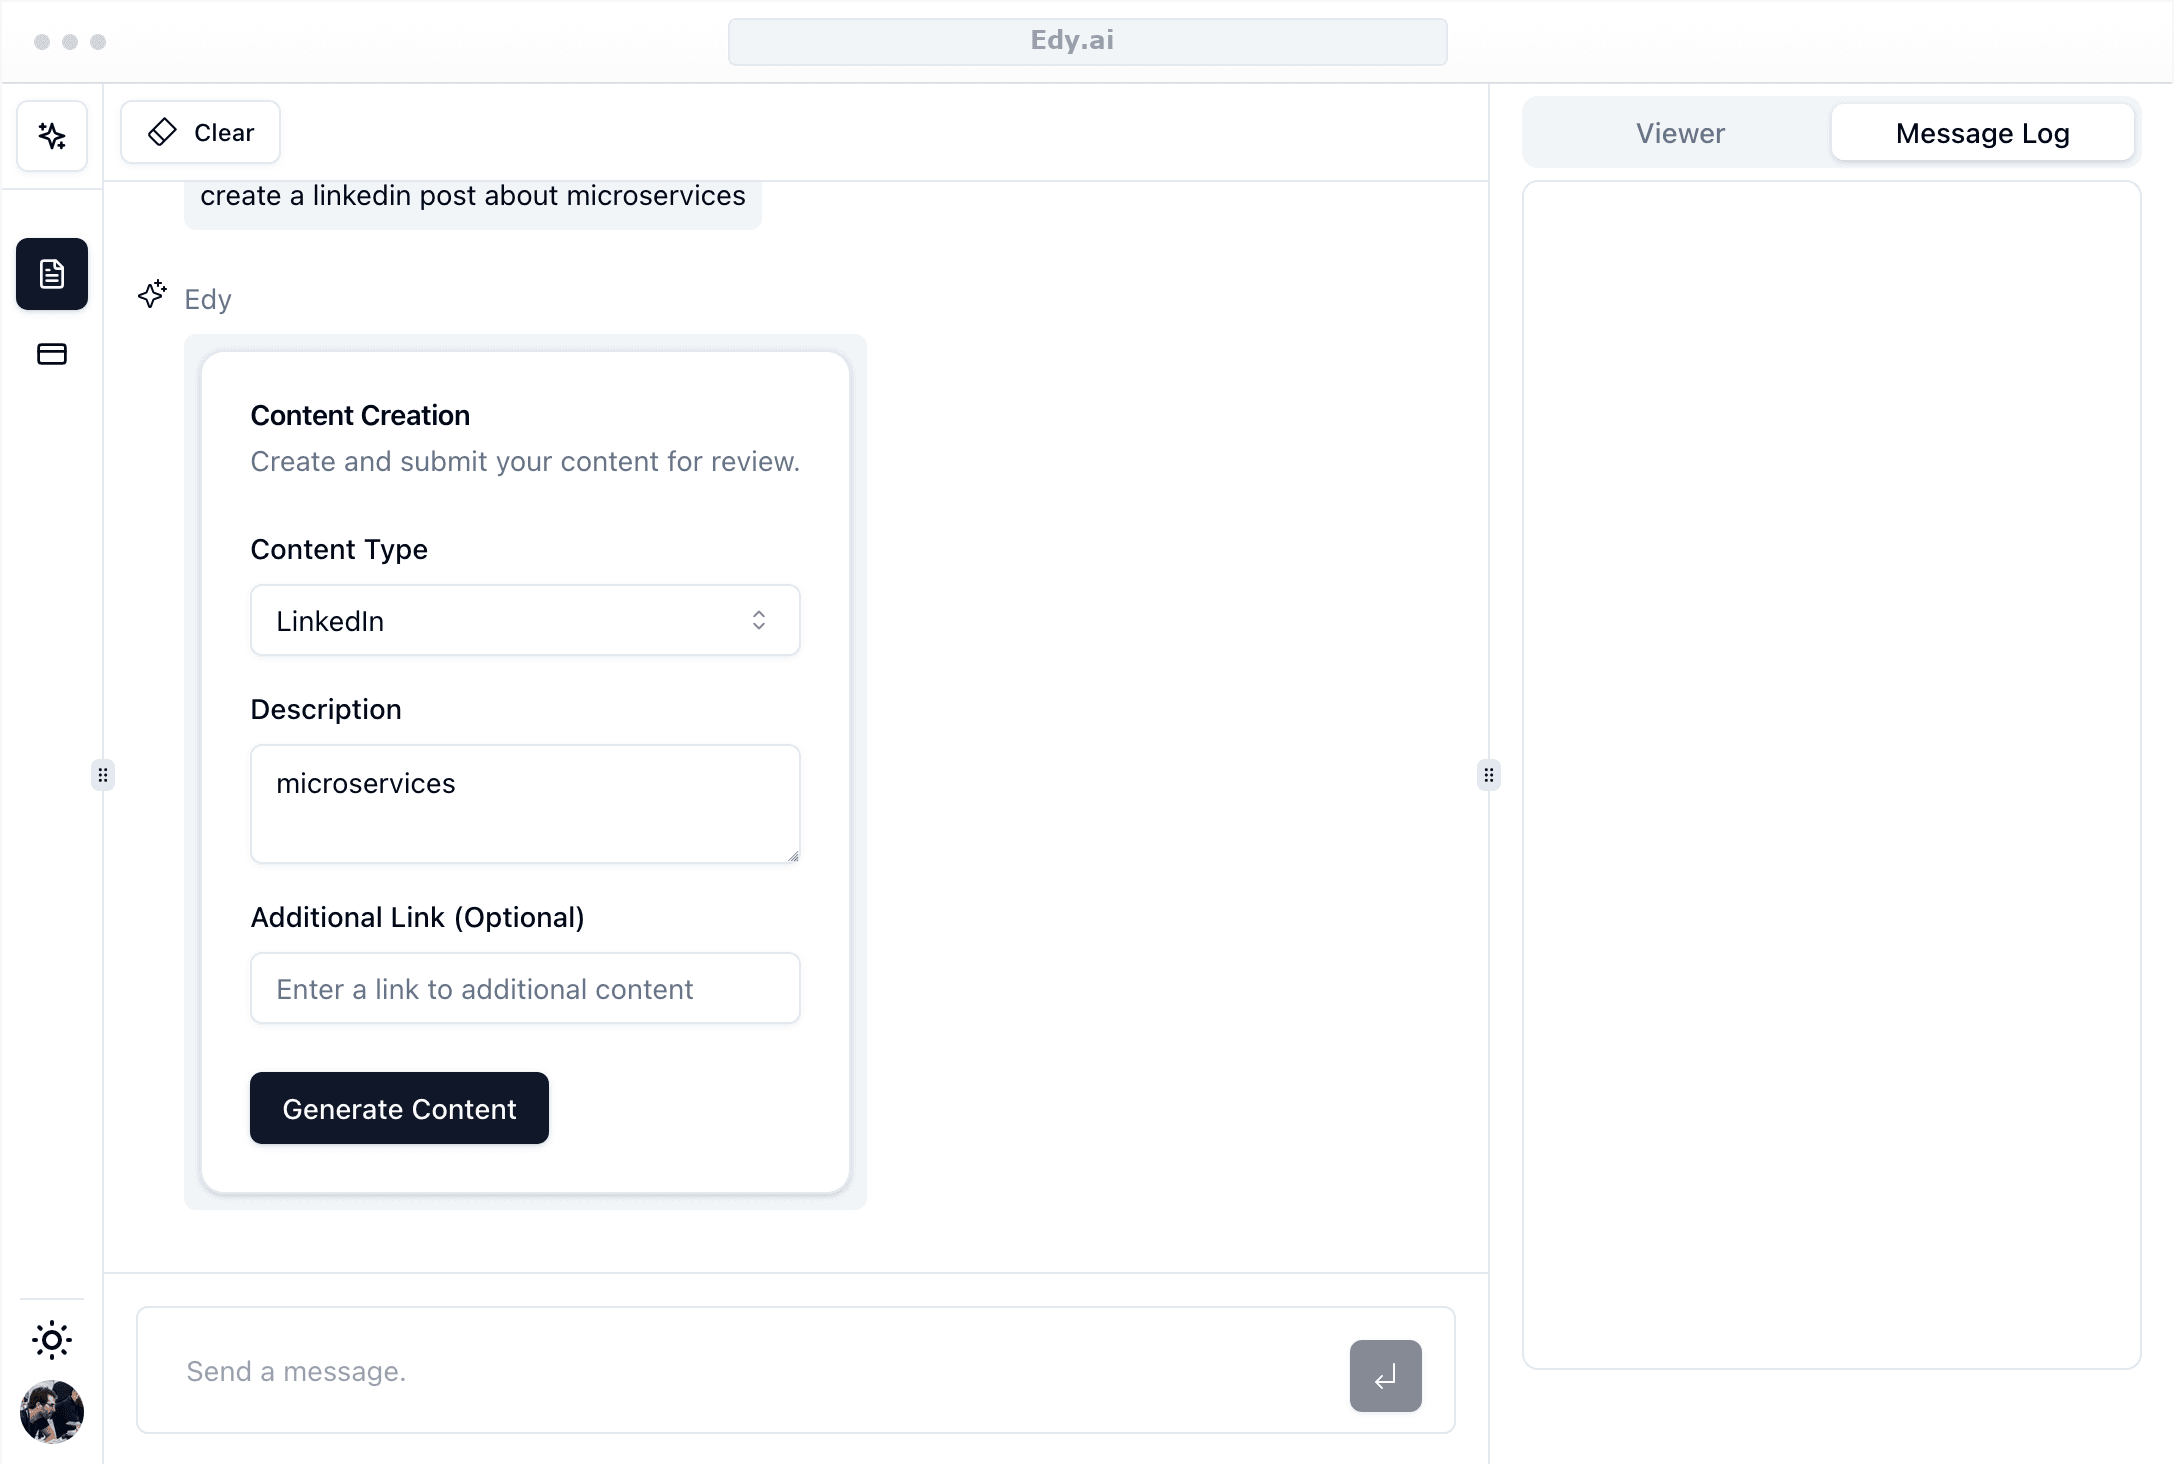Click the Clear chat button
2174x1464 pixels.
201,132
